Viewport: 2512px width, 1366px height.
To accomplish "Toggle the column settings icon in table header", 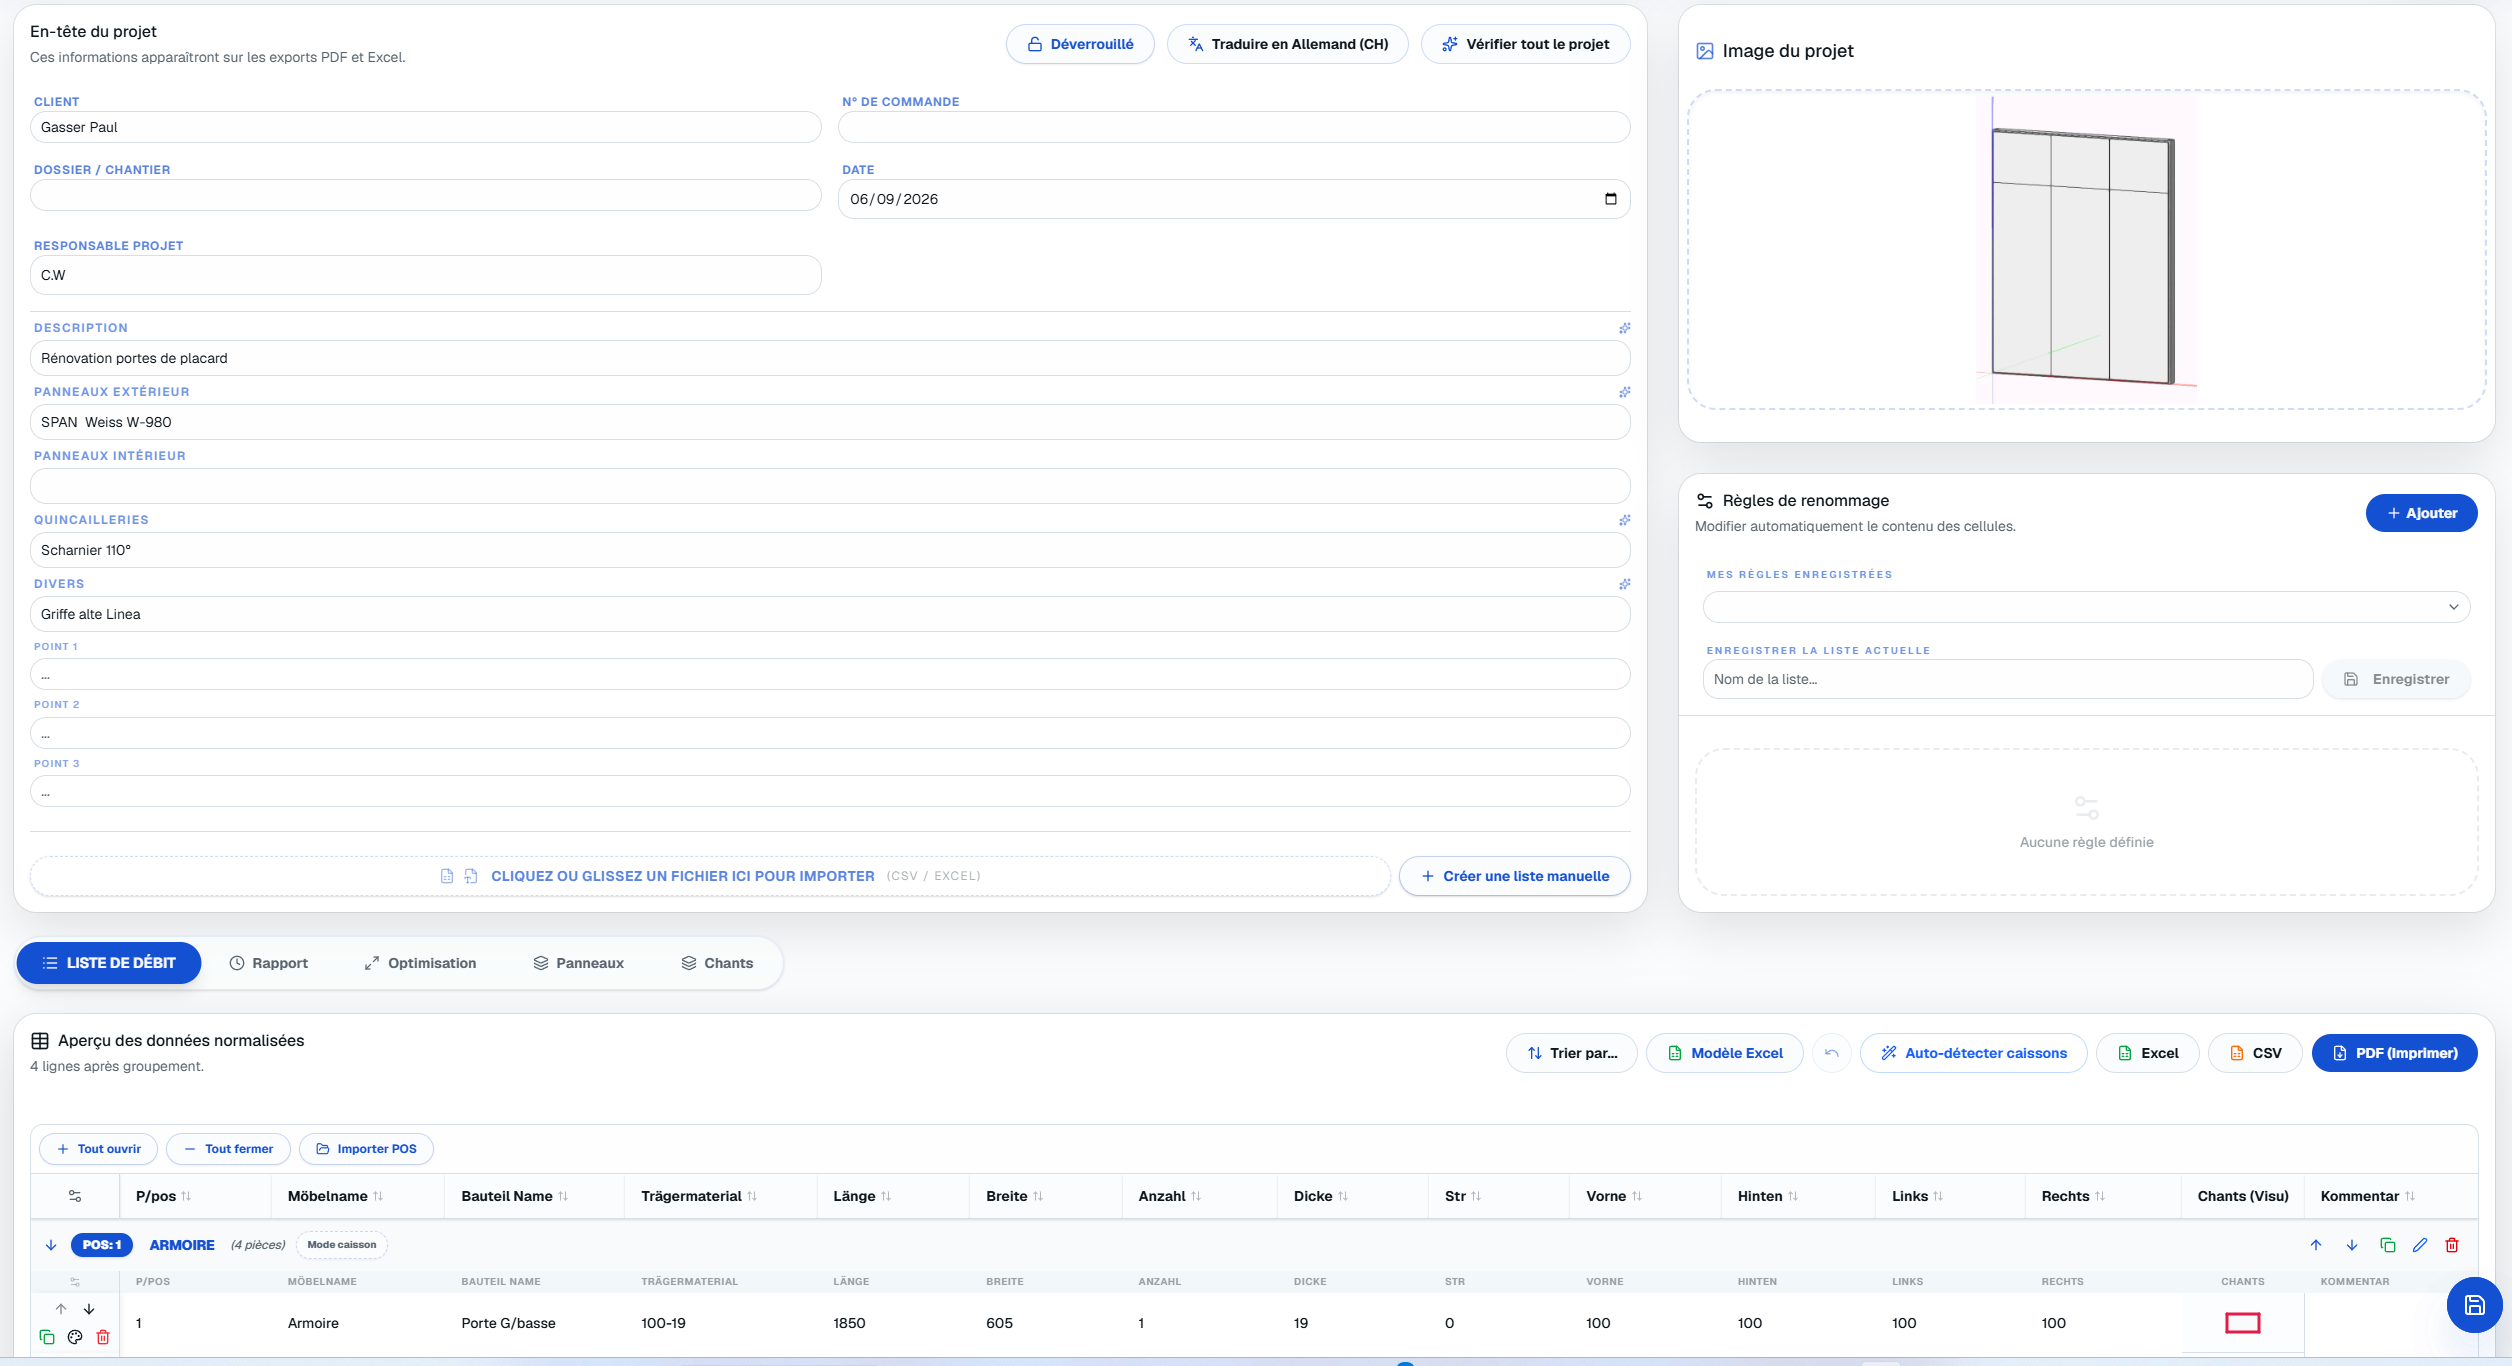I will [x=75, y=1196].
